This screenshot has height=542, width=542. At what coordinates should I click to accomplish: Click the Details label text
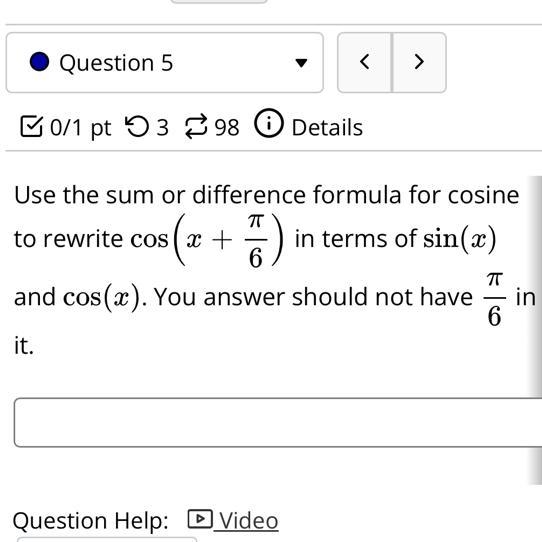pyautogui.click(x=327, y=128)
